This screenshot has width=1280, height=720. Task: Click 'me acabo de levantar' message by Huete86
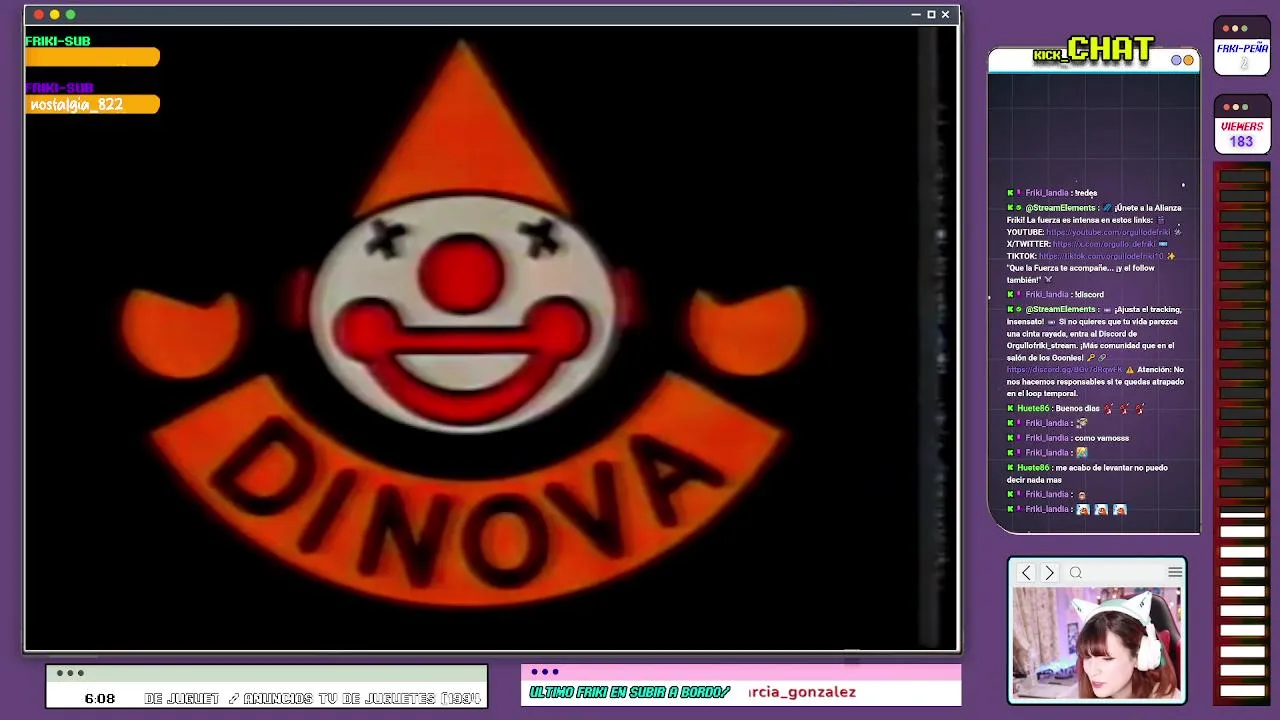click(1087, 474)
